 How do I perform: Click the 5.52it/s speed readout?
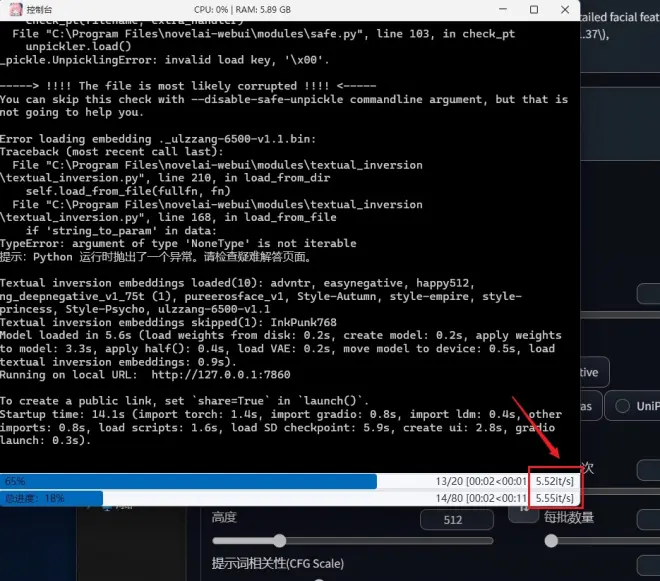555,481
